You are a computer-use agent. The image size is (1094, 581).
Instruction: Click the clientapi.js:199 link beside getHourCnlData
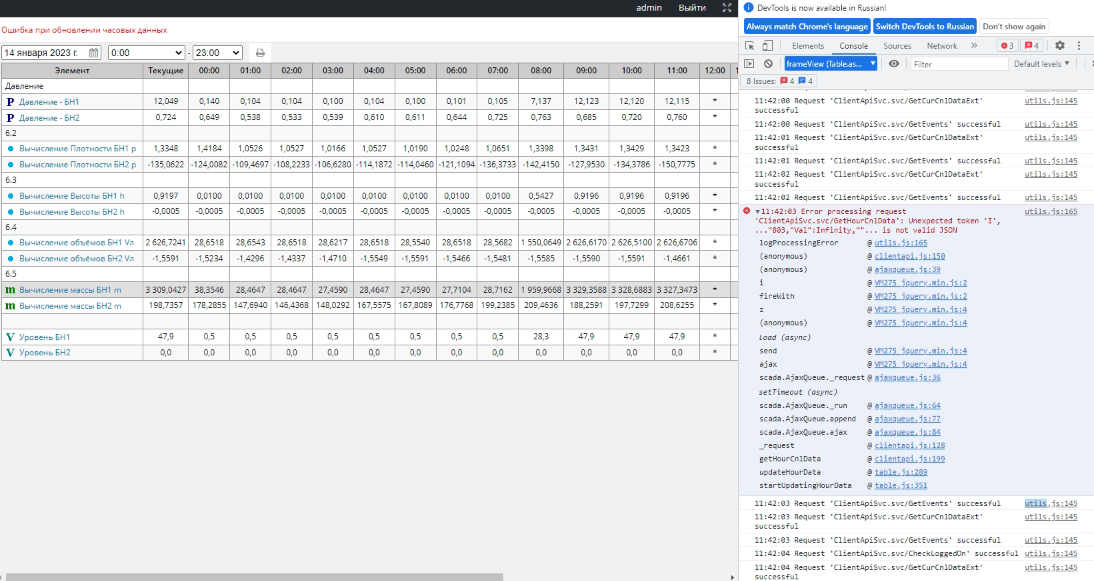point(910,459)
